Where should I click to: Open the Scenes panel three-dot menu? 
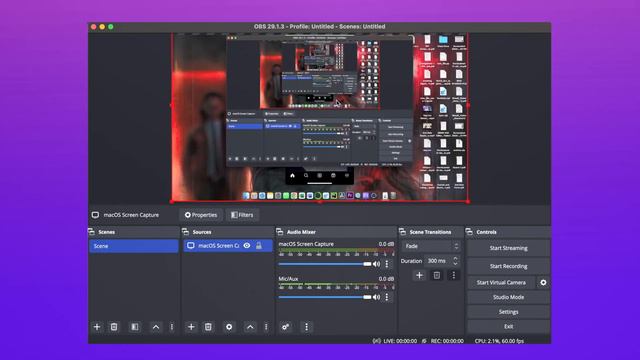pyautogui.click(x=172, y=327)
